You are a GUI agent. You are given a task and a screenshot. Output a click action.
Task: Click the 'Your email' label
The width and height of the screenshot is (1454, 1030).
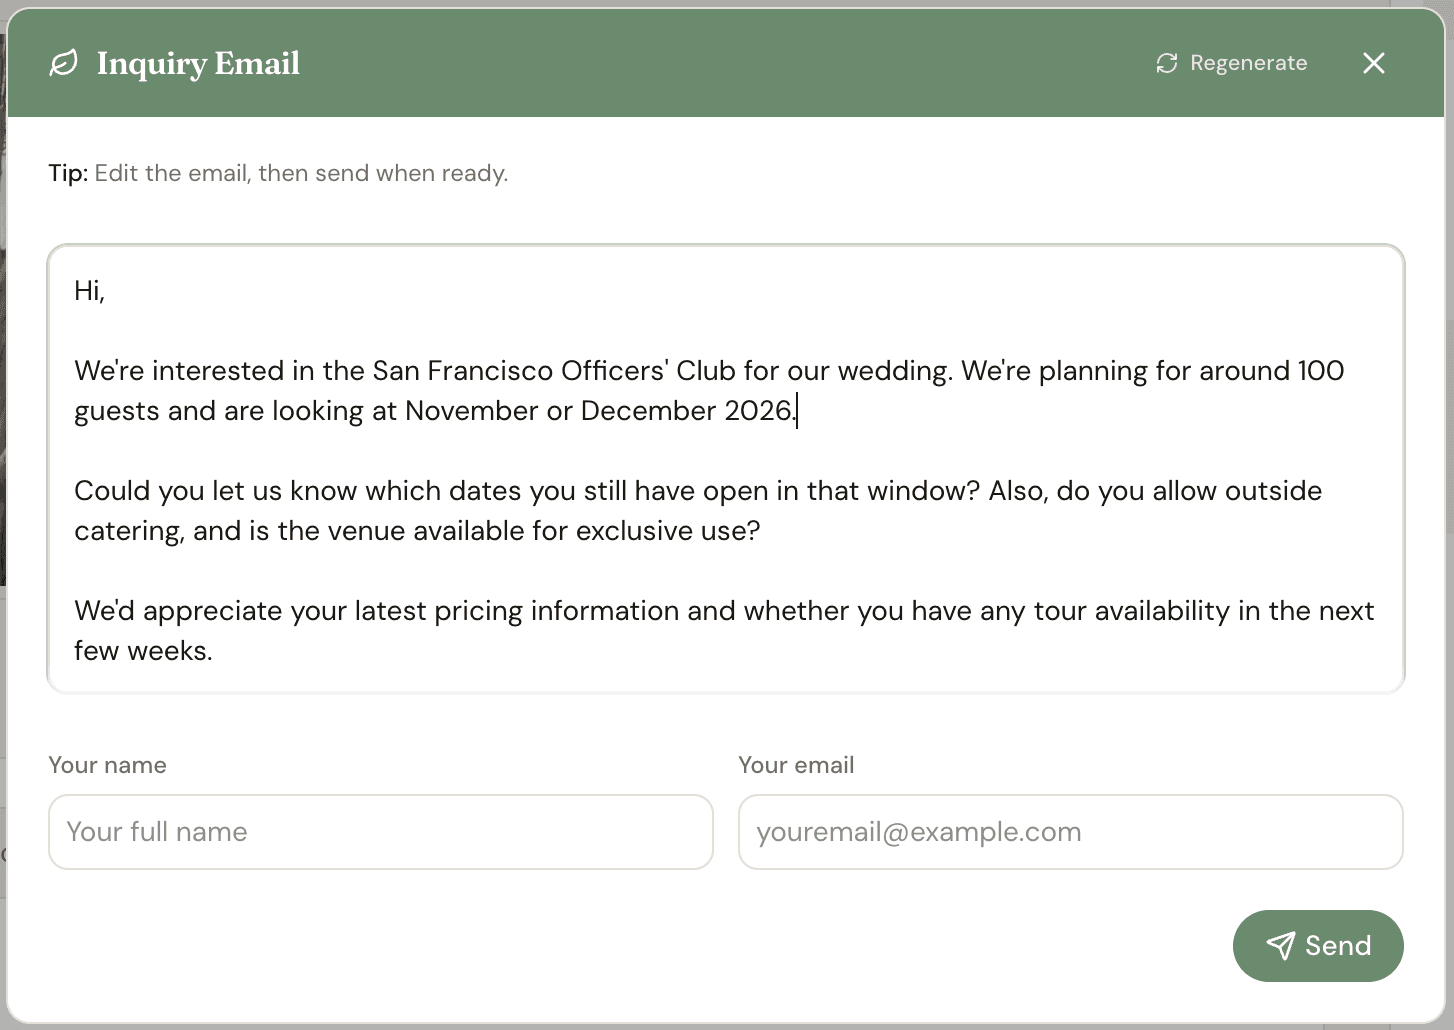pos(796,765)
